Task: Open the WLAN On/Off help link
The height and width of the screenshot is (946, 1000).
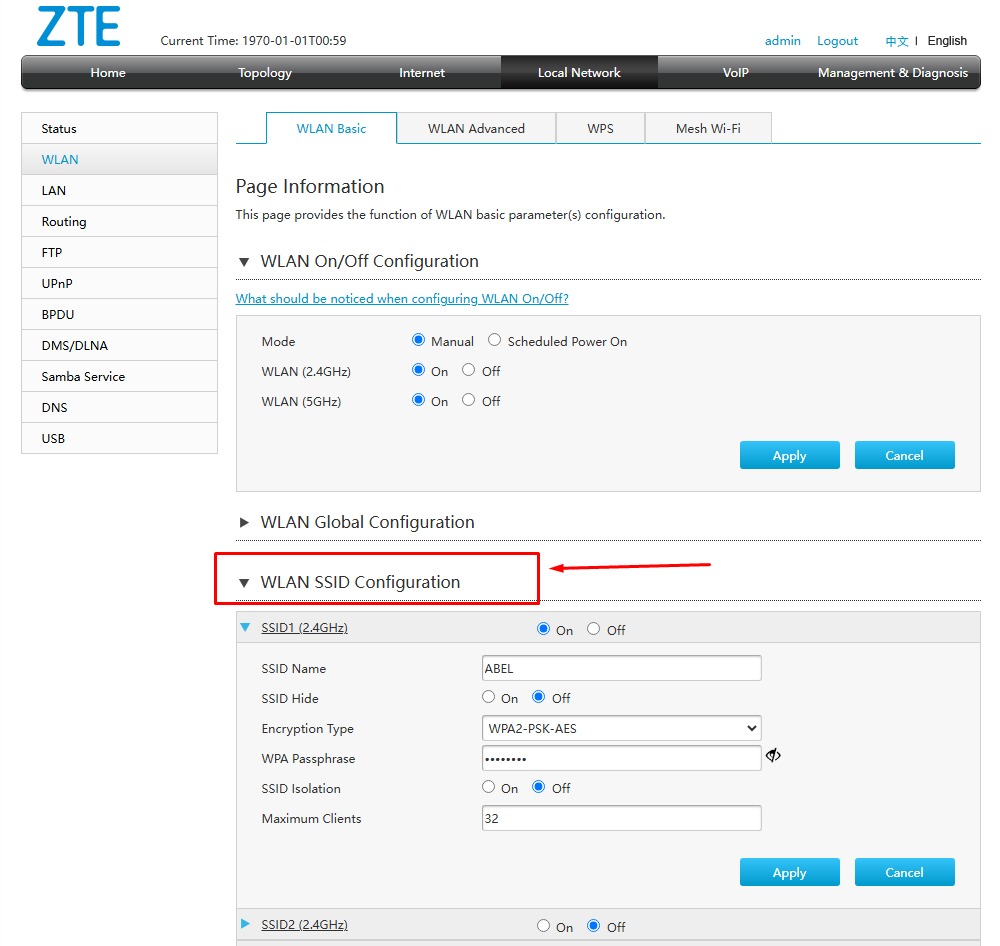Action: 402,299
